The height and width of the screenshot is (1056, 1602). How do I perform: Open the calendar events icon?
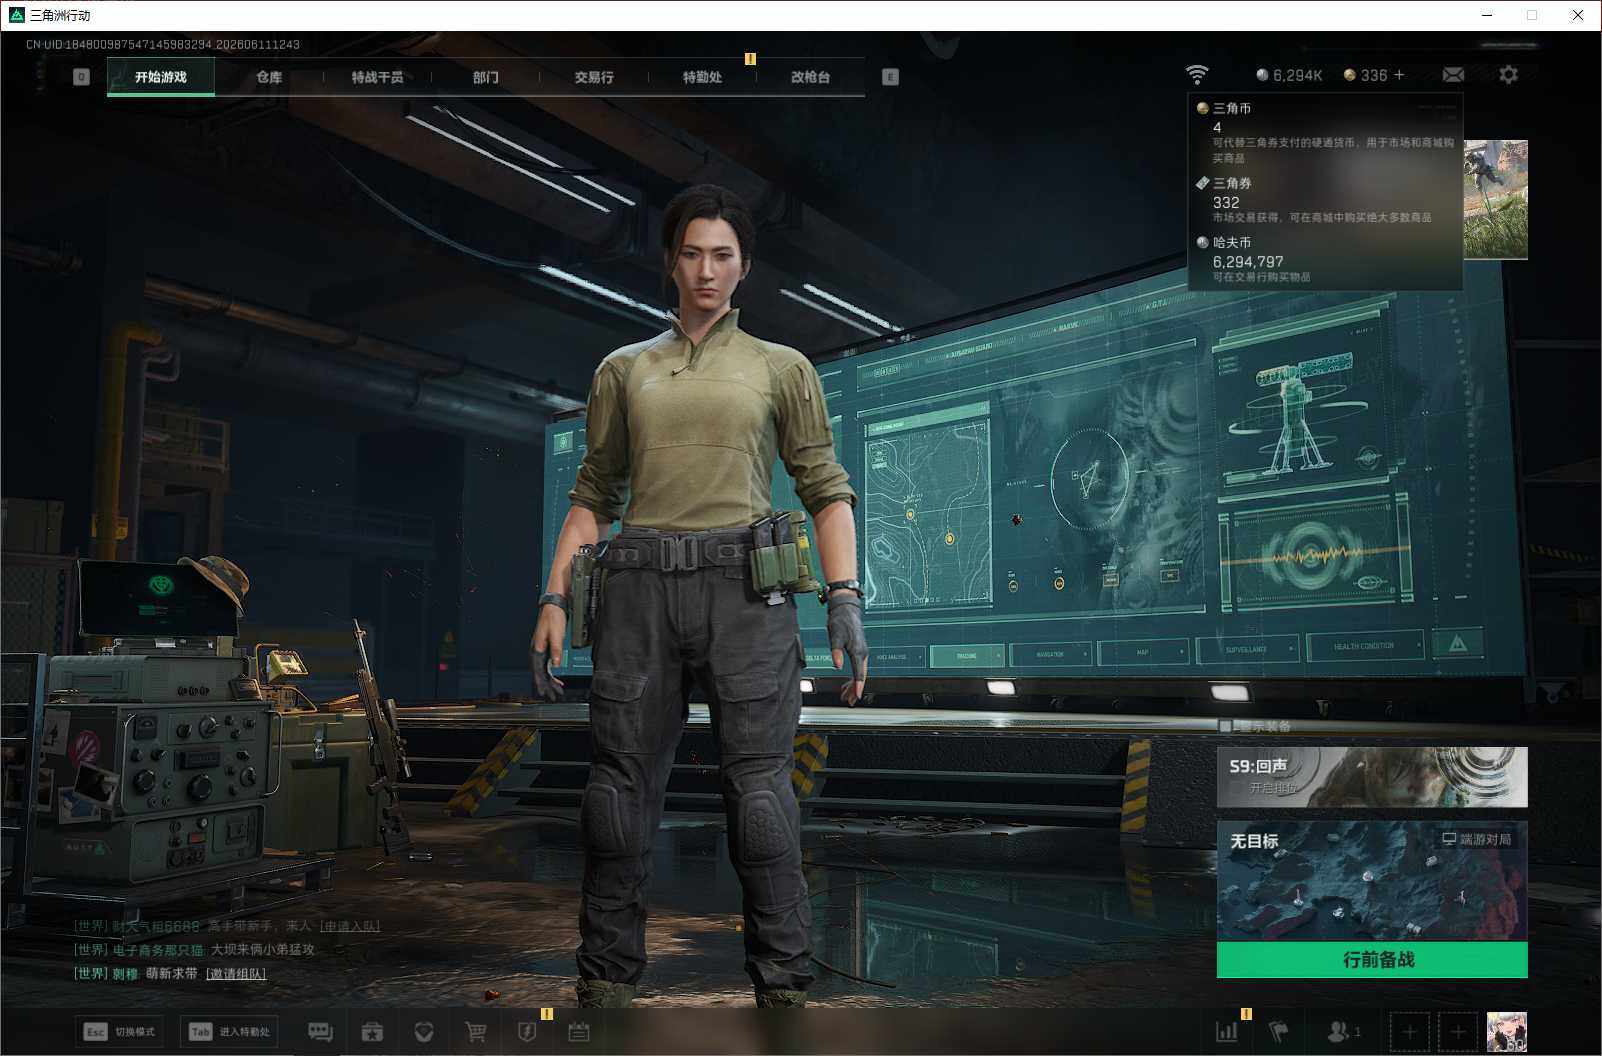pyautogui.click(x=579, y=1031)
